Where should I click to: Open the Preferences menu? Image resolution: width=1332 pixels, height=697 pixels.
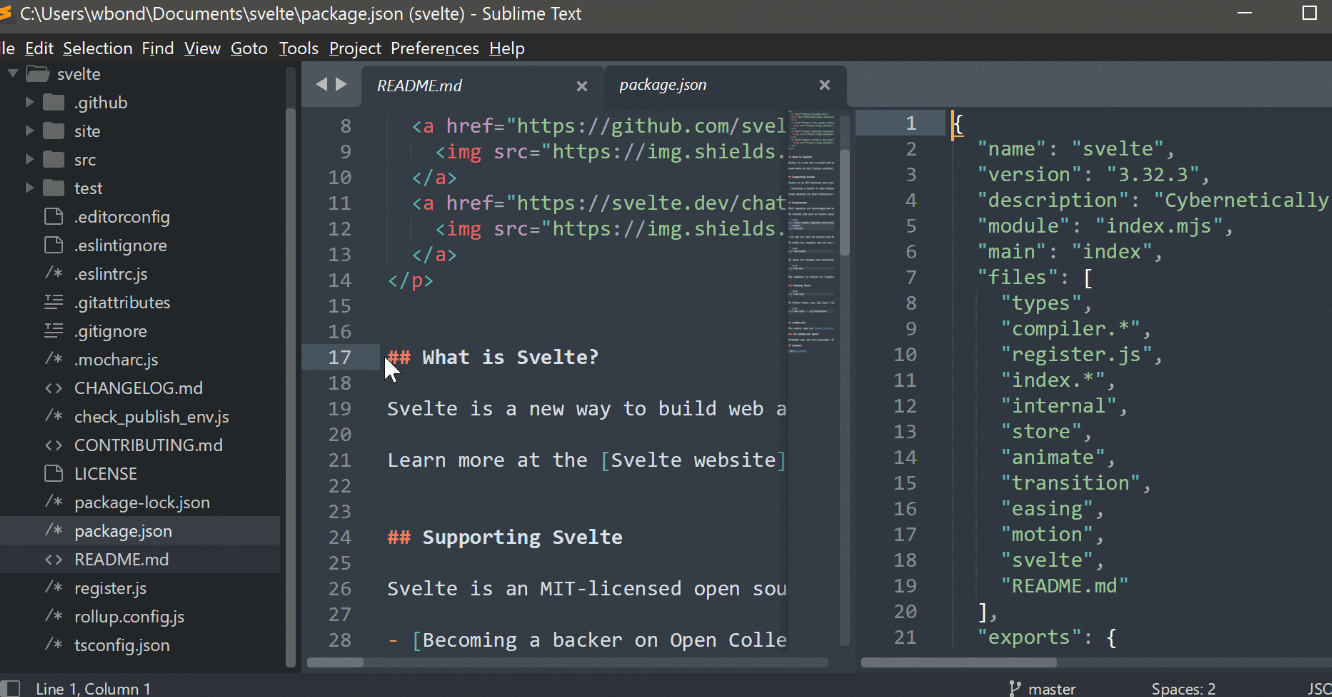coord(435,48)
